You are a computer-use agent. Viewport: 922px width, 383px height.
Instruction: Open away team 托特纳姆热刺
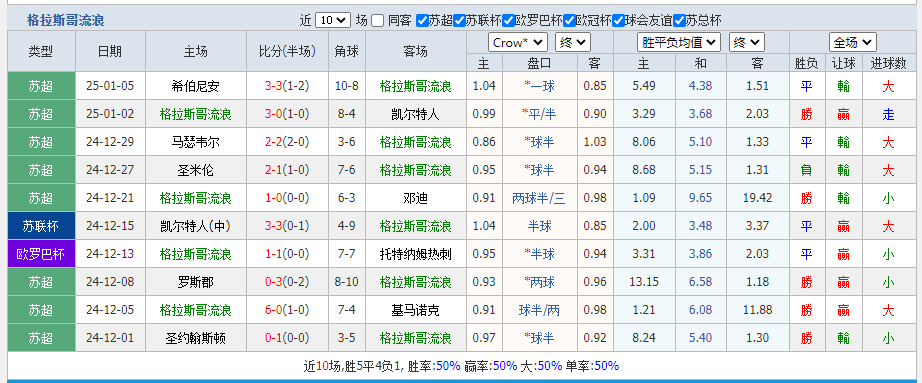(416, 254)
